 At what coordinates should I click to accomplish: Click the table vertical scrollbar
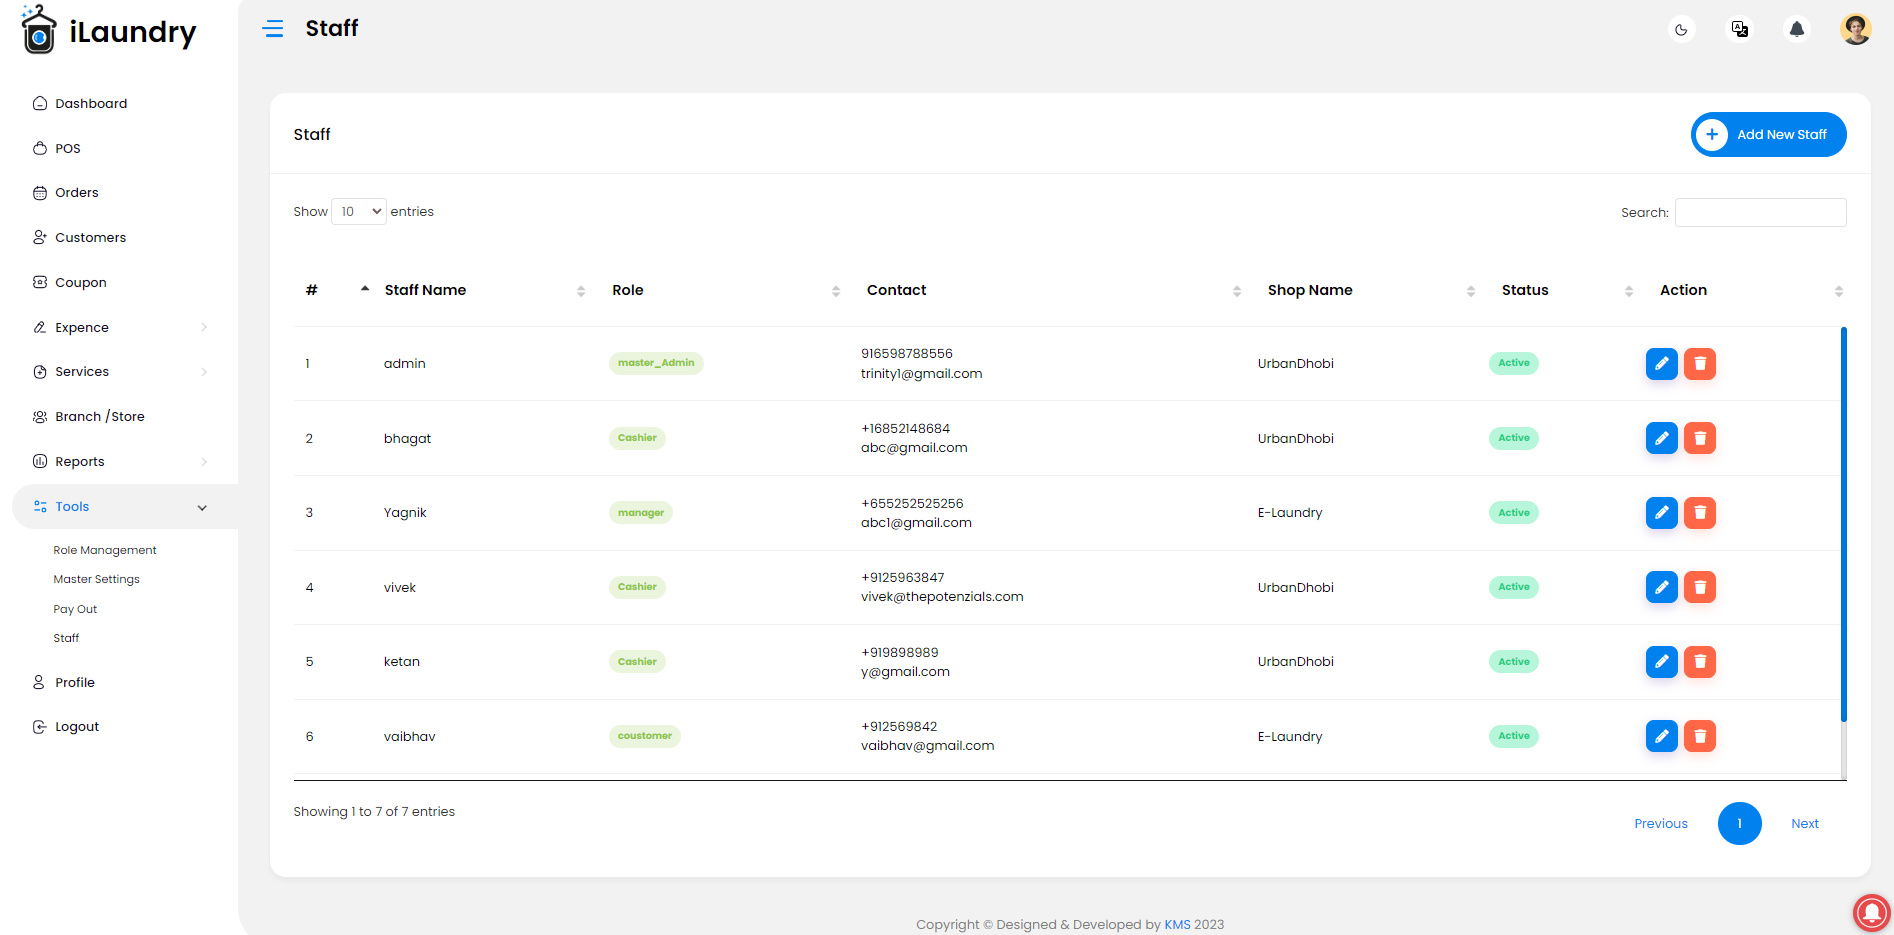[x=1843, y=525]
